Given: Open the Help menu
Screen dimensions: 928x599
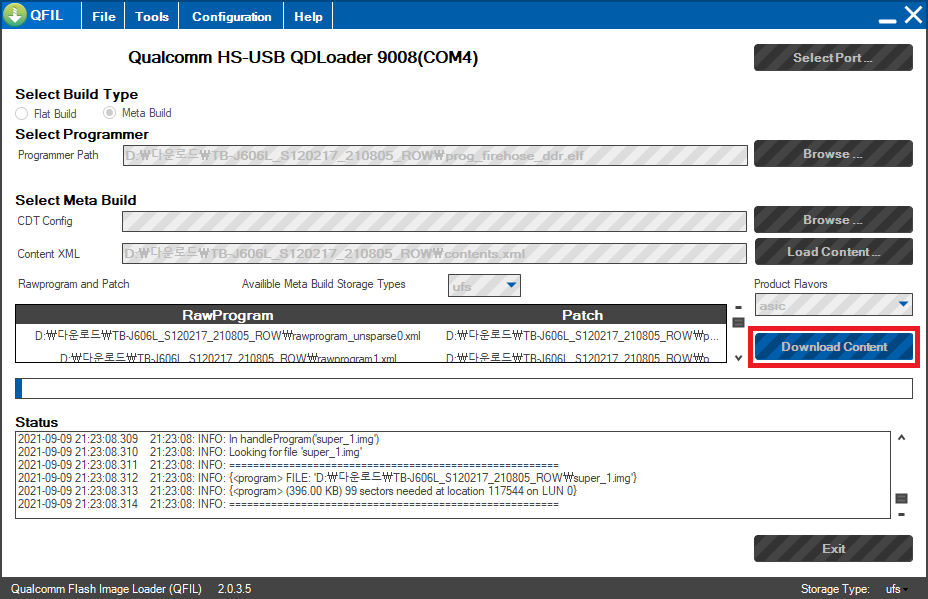Looking at the screenshot, I should tap(308, 17).
